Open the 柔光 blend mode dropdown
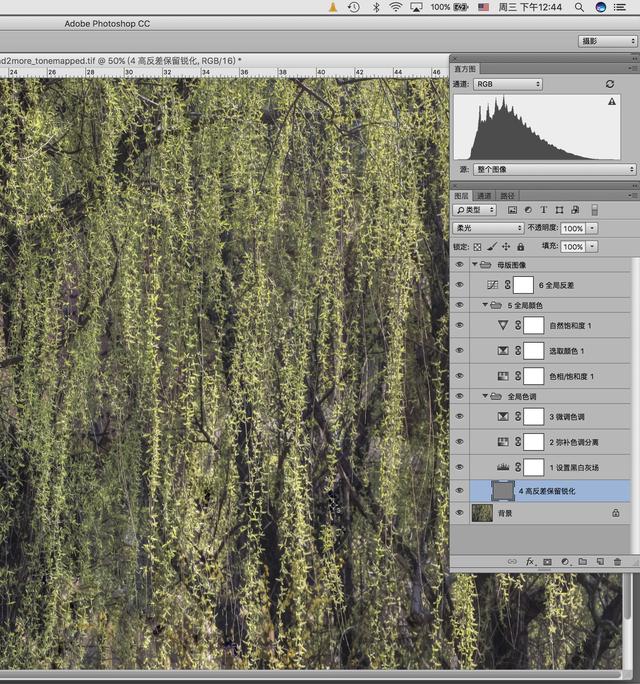 (490, 228)
